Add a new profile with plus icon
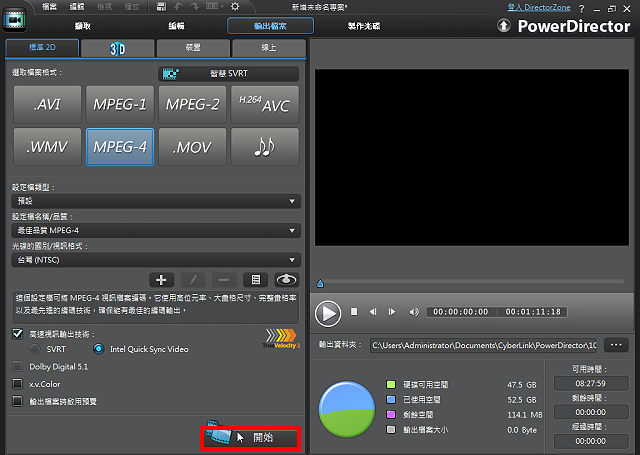 click(161, 280)
